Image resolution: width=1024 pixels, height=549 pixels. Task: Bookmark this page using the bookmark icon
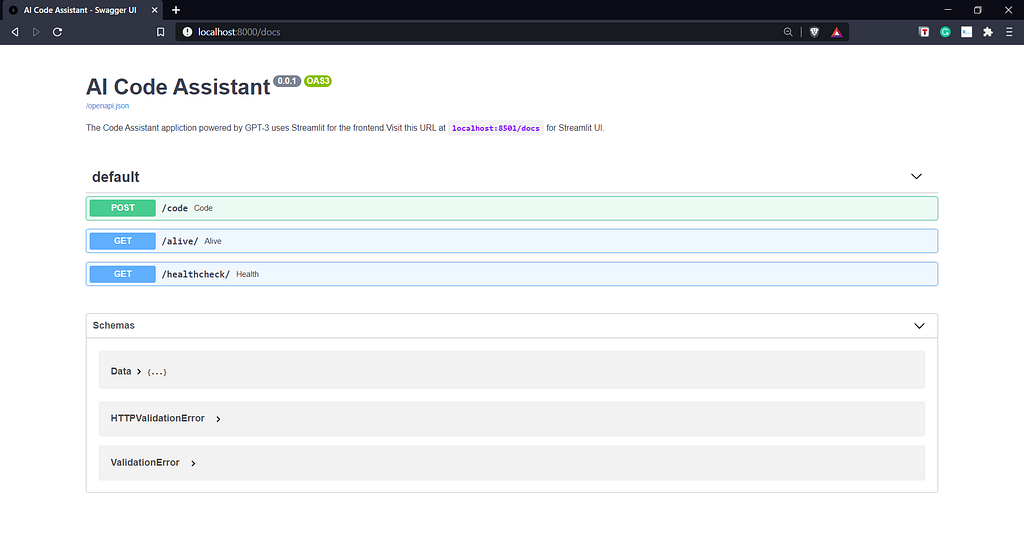click(161, 32)
